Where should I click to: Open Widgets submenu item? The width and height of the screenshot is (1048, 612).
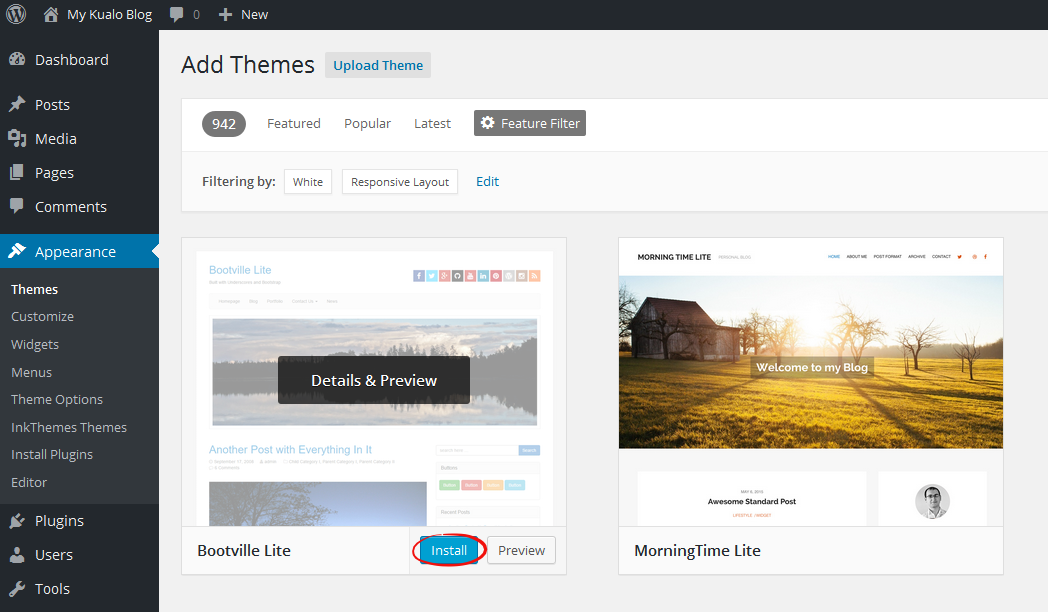35,345
